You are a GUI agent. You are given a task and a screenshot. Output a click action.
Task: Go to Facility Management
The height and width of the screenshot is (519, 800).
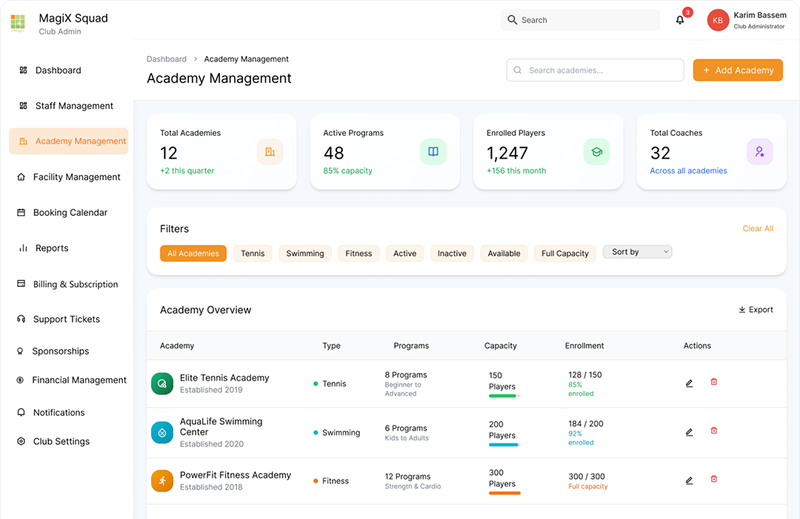tap(69, 177)
